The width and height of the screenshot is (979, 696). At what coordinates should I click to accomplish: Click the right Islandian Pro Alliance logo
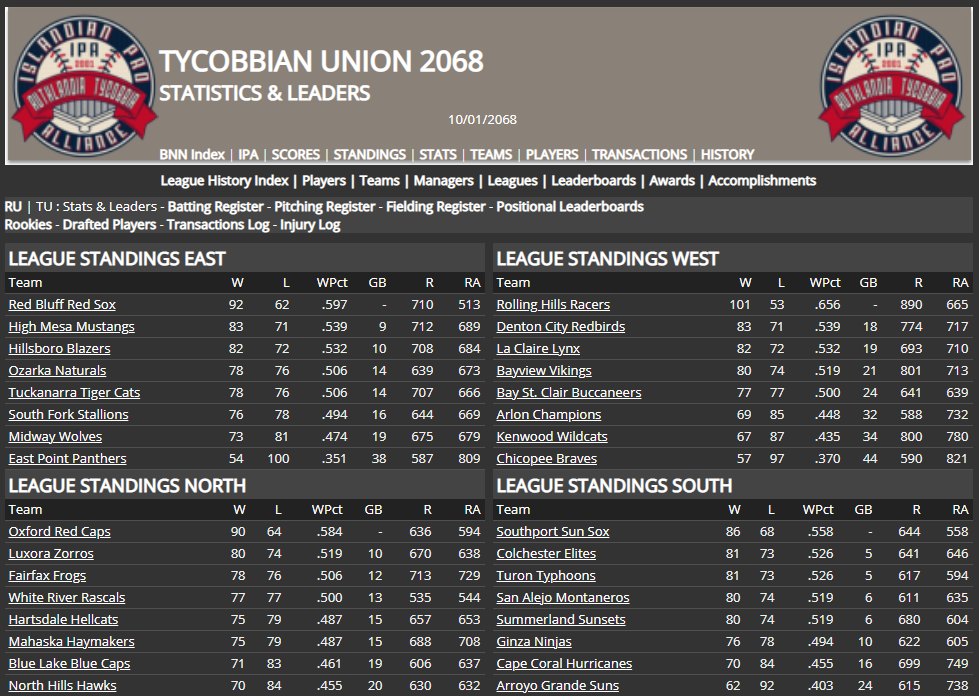coord(893,85)
